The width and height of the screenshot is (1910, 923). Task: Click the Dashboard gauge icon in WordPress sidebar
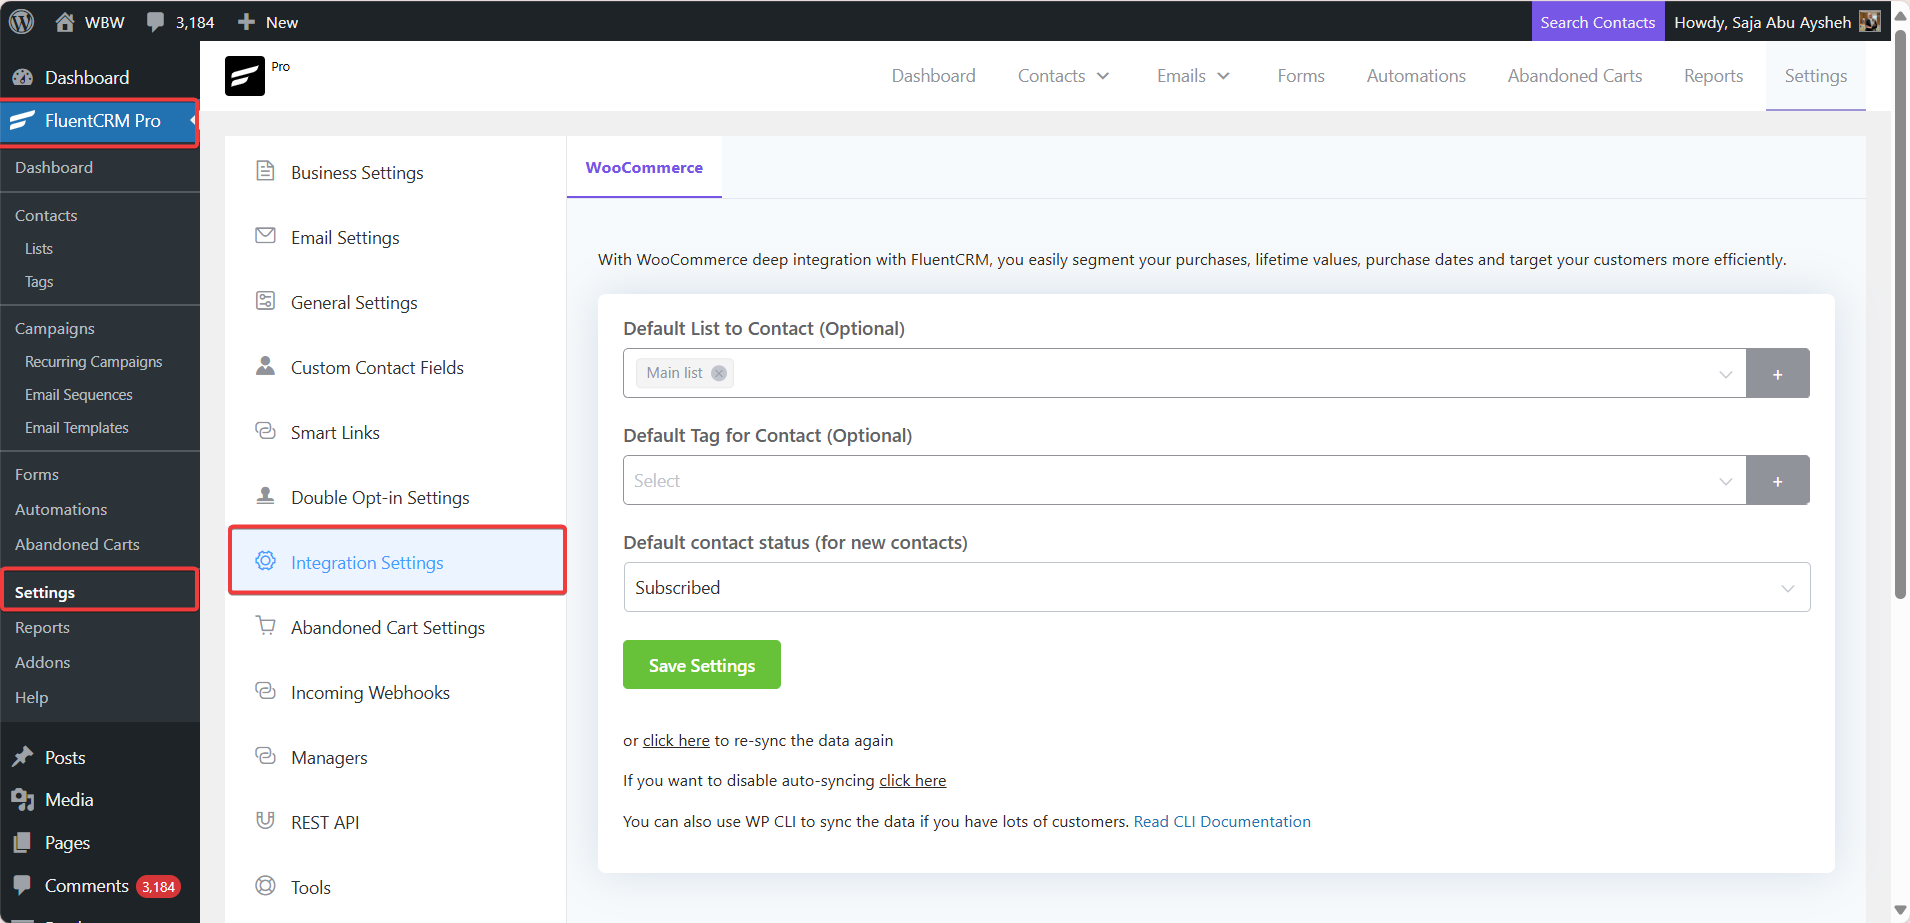(x=22, y=77)
